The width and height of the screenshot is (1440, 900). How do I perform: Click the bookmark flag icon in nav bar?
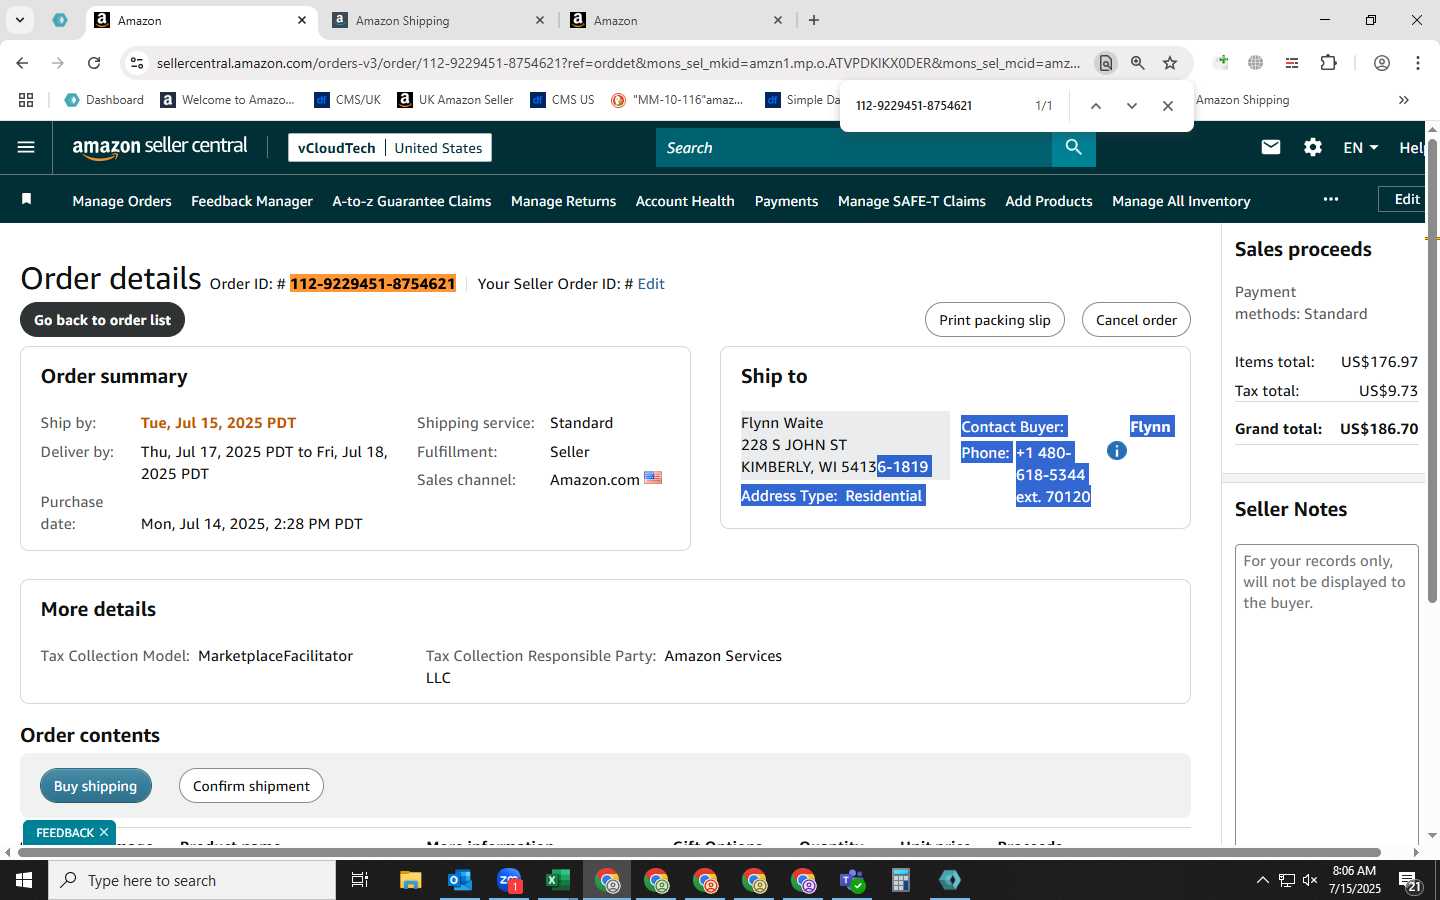(27, 199)
